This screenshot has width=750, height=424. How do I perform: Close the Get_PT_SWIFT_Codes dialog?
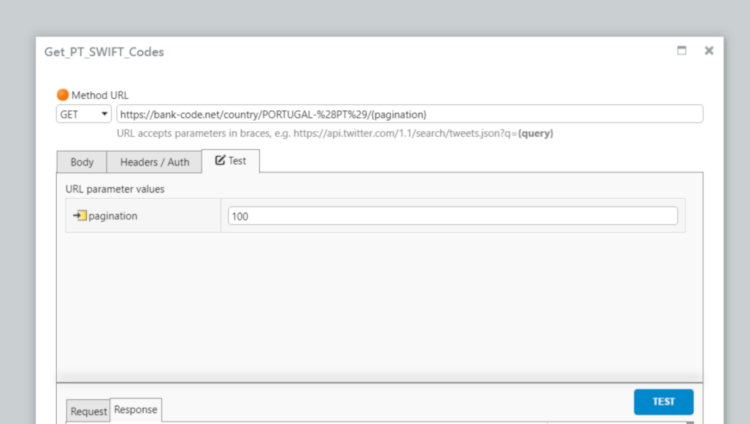click(x=709, y=50)
